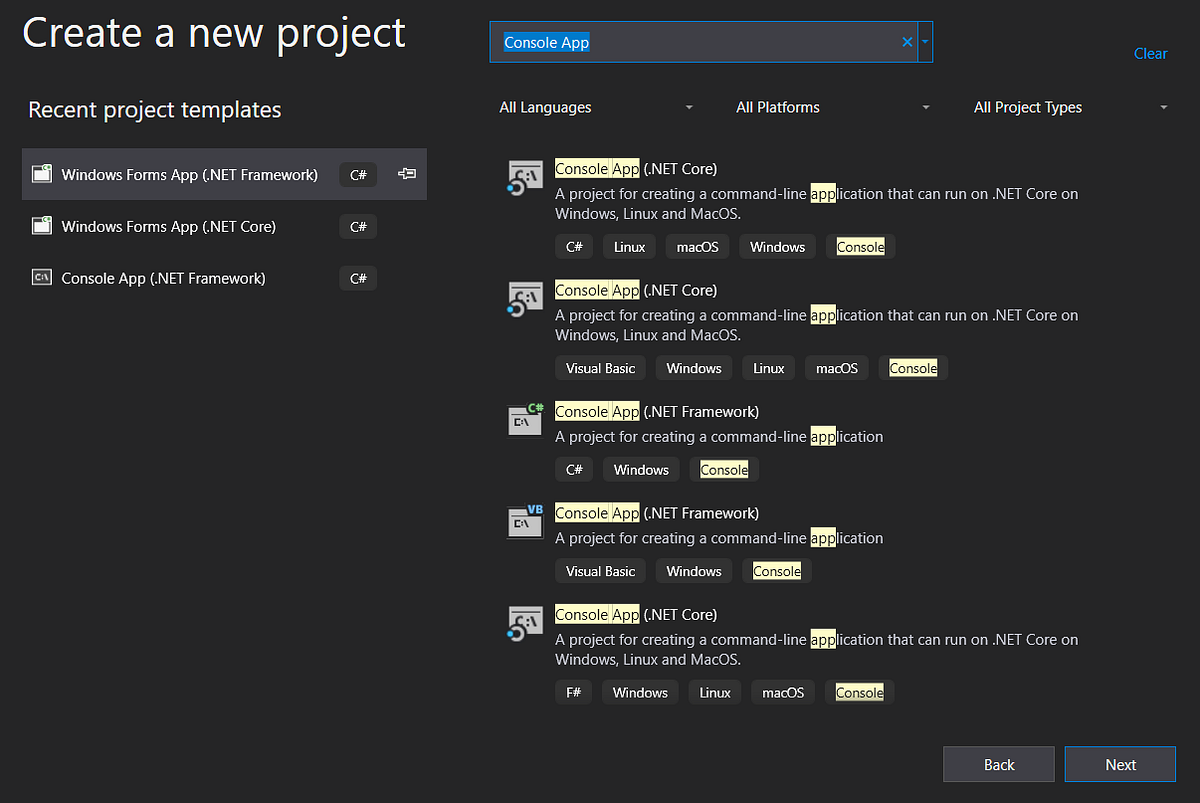This screenshot has width=1200, height=803.
Task: Open the search history dropdown arrow
Action: click(927, 42)
